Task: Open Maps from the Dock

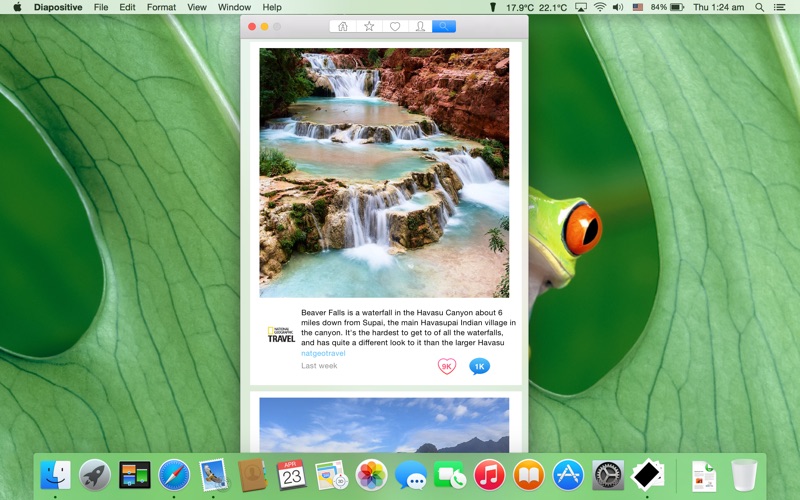Action: tap(332, 475)
